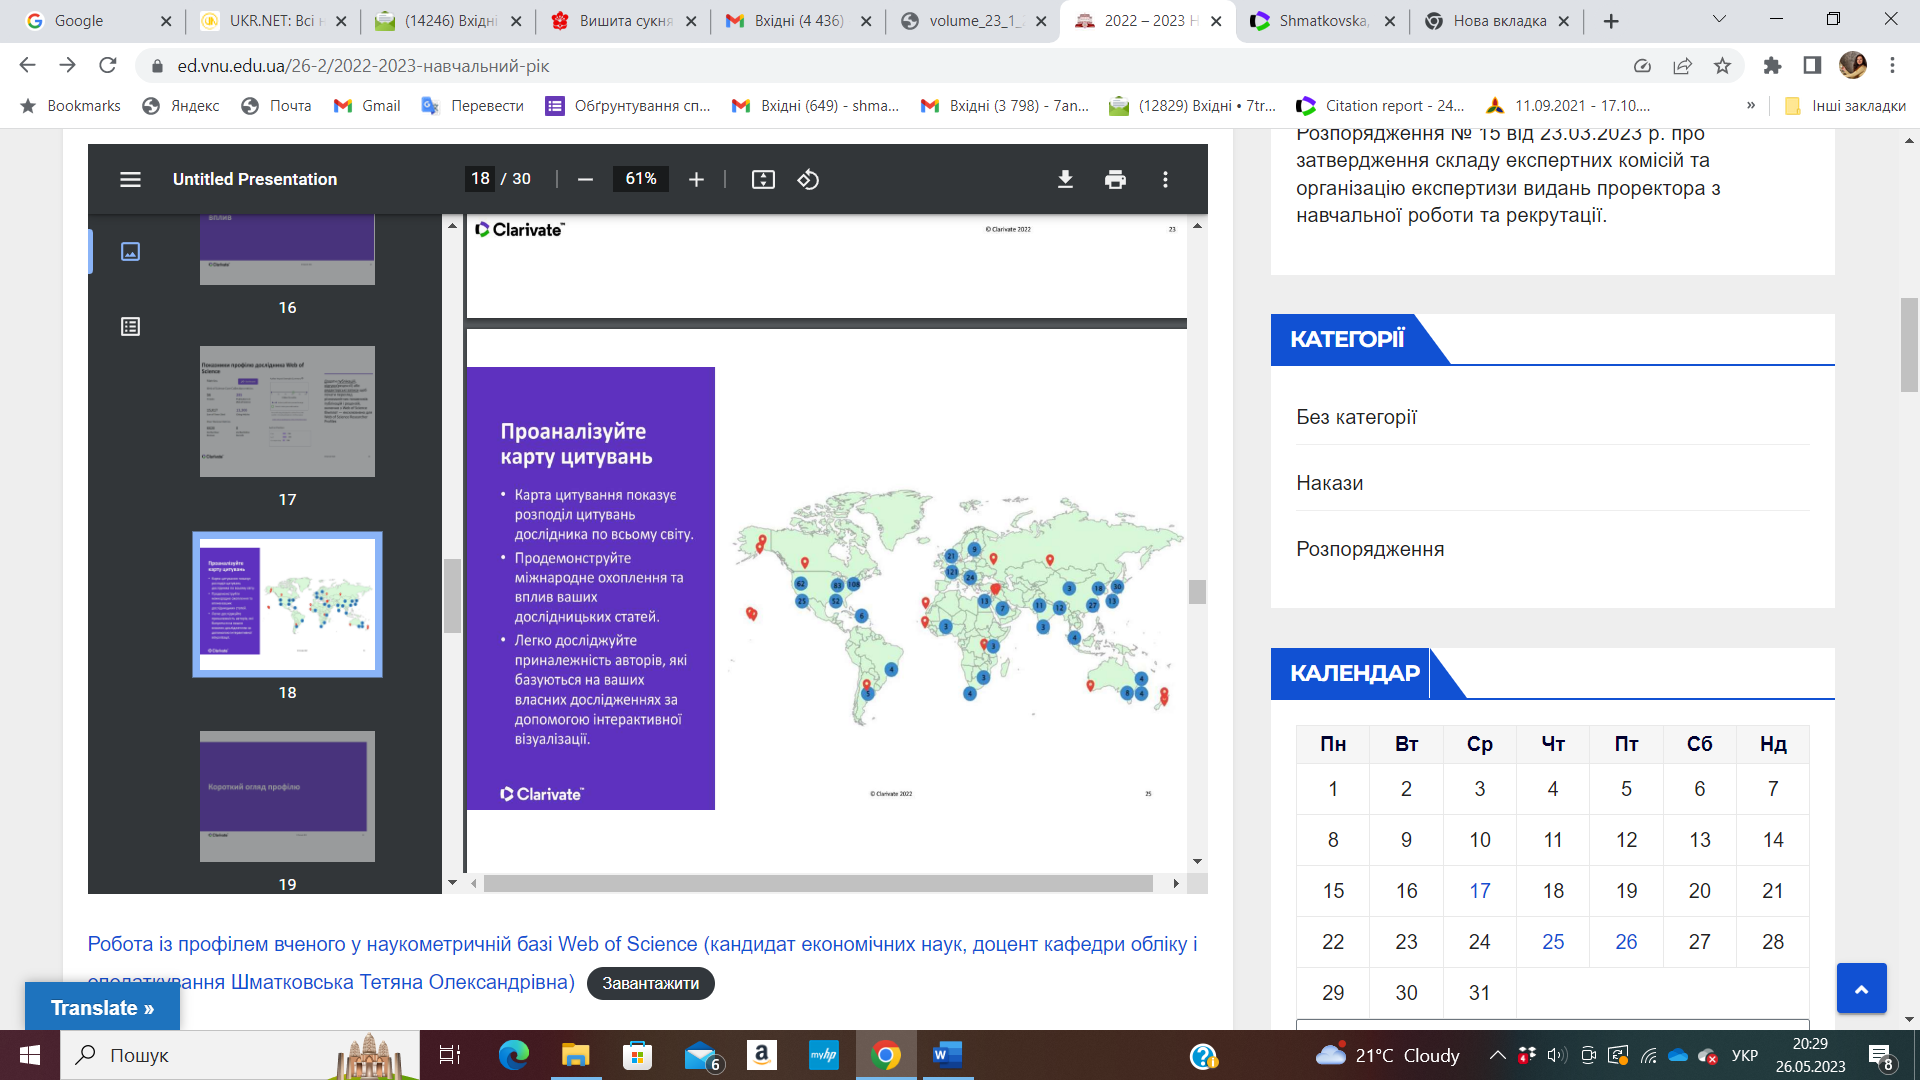Download the PDF presentation

point(1065,179)
